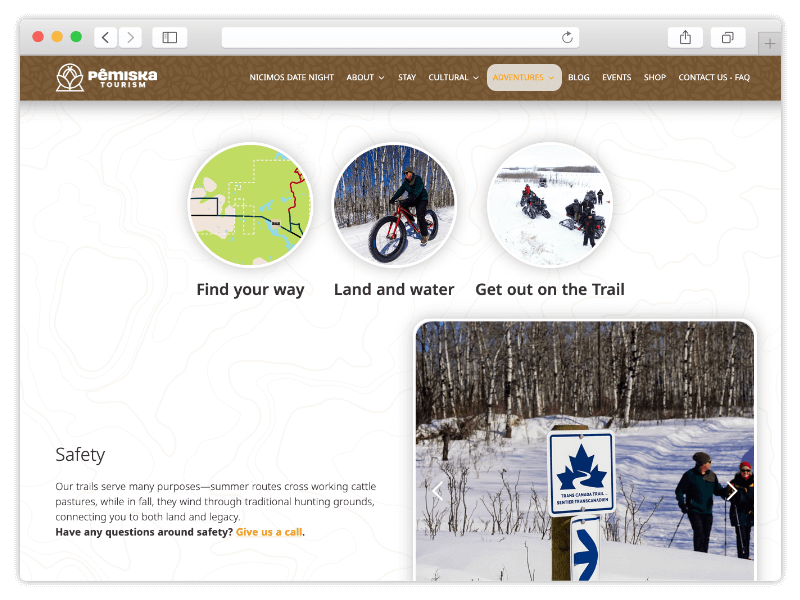This screenshot has height=600, width=800.
Task: Toggle the browser sidebar panel icon
Action: (x=169, y=37)
